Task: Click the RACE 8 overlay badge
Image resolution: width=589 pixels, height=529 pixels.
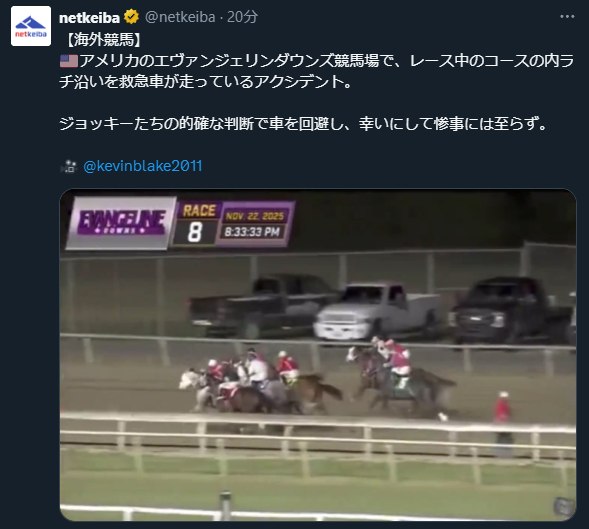Action: pos(197,223)
